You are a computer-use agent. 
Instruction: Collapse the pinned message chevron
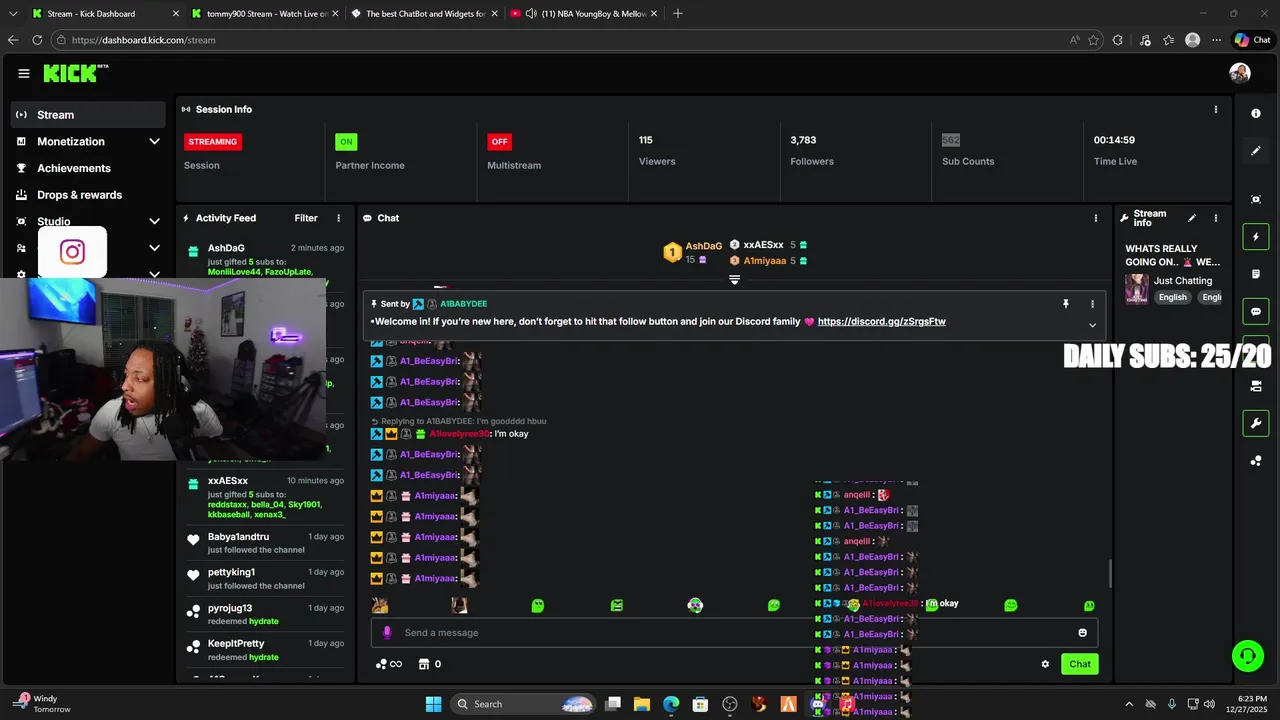1092,325
